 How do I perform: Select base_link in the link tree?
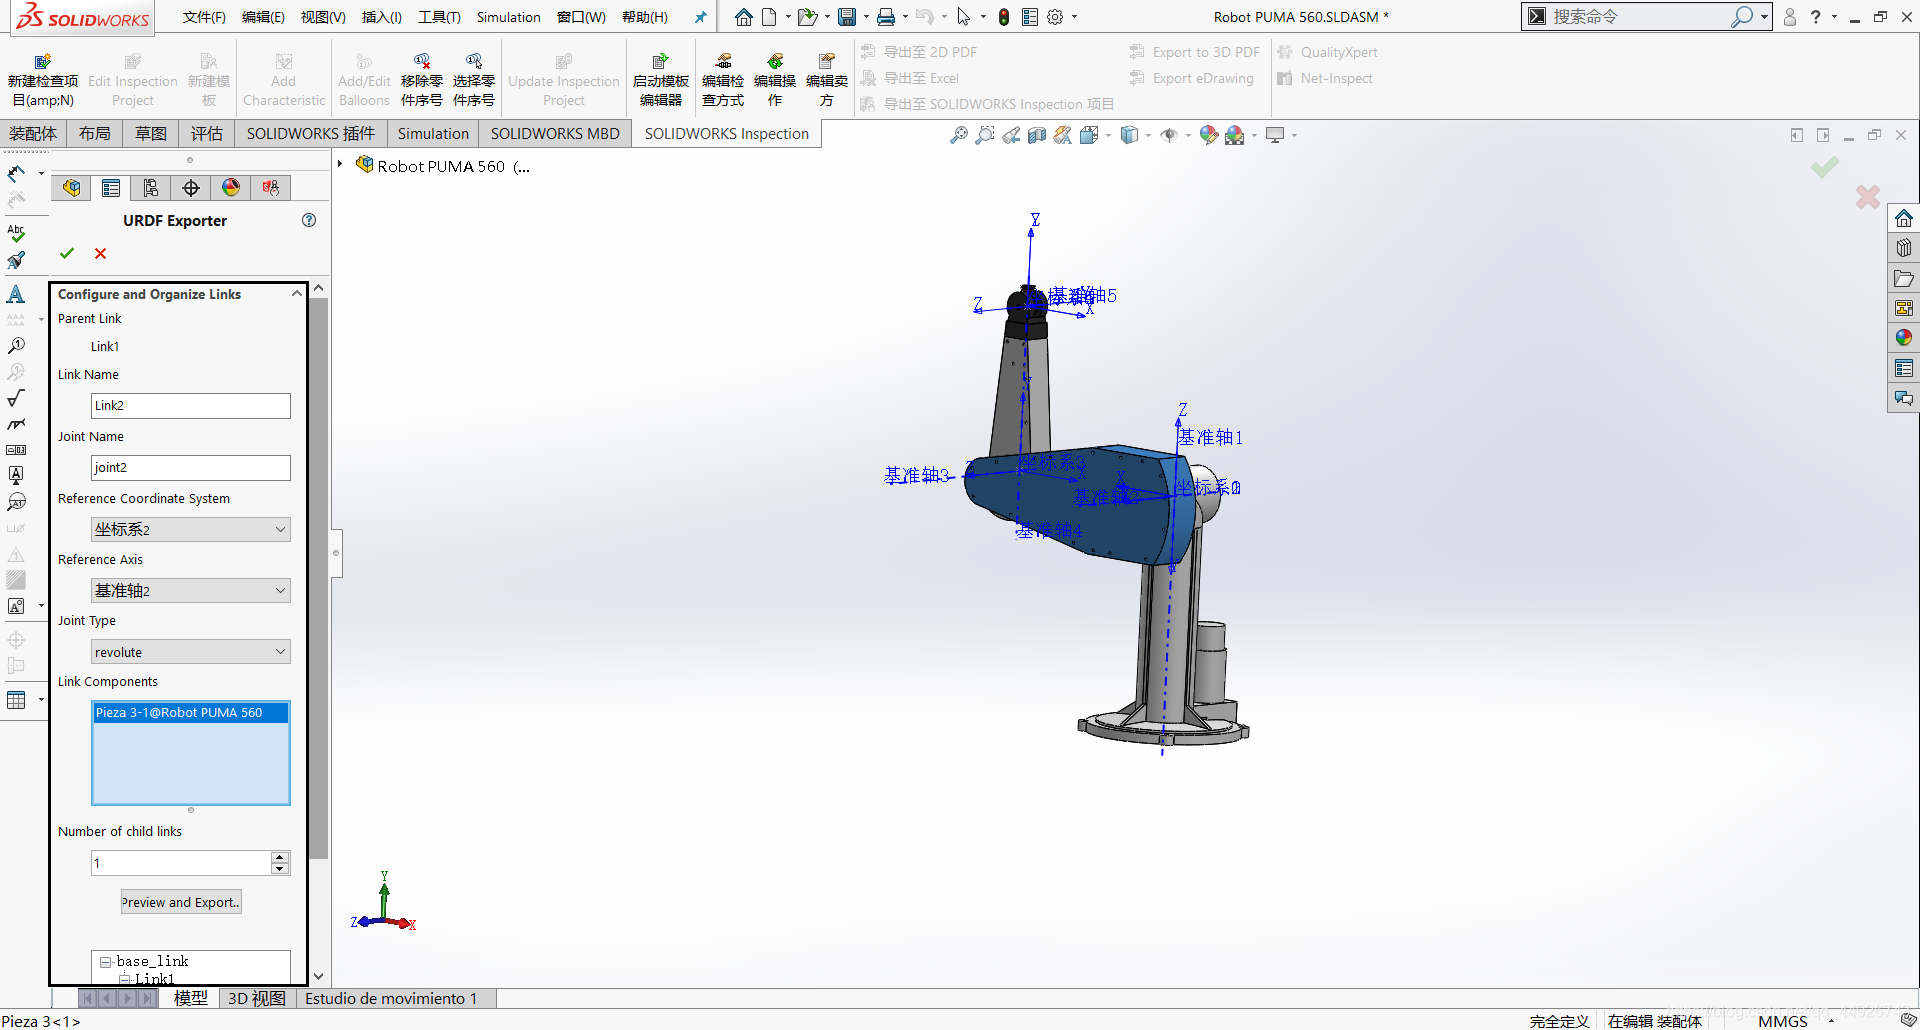pyautogui.click(x=152, y=962)
